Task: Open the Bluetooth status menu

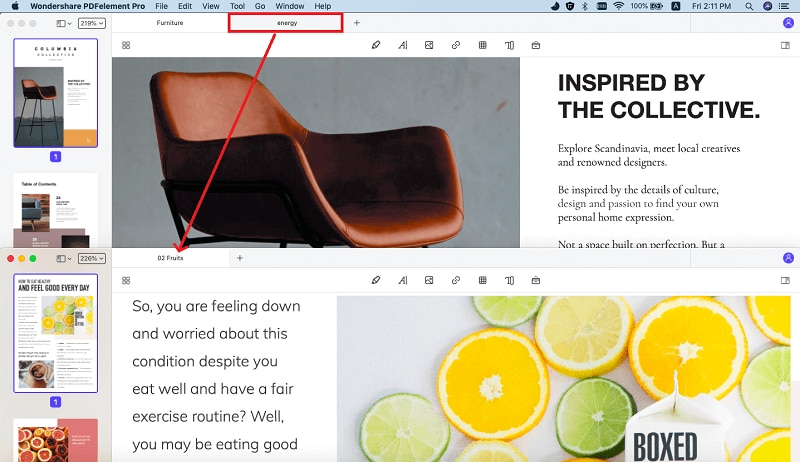Action: 585,6
